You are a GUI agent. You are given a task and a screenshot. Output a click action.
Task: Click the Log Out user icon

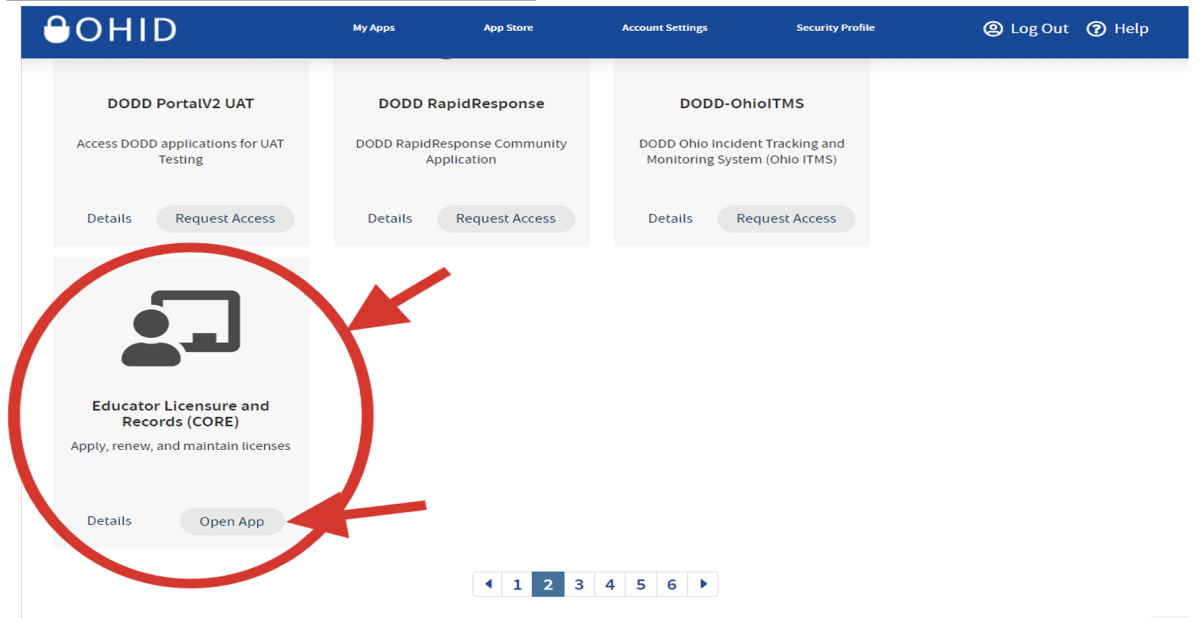[993, 29]
